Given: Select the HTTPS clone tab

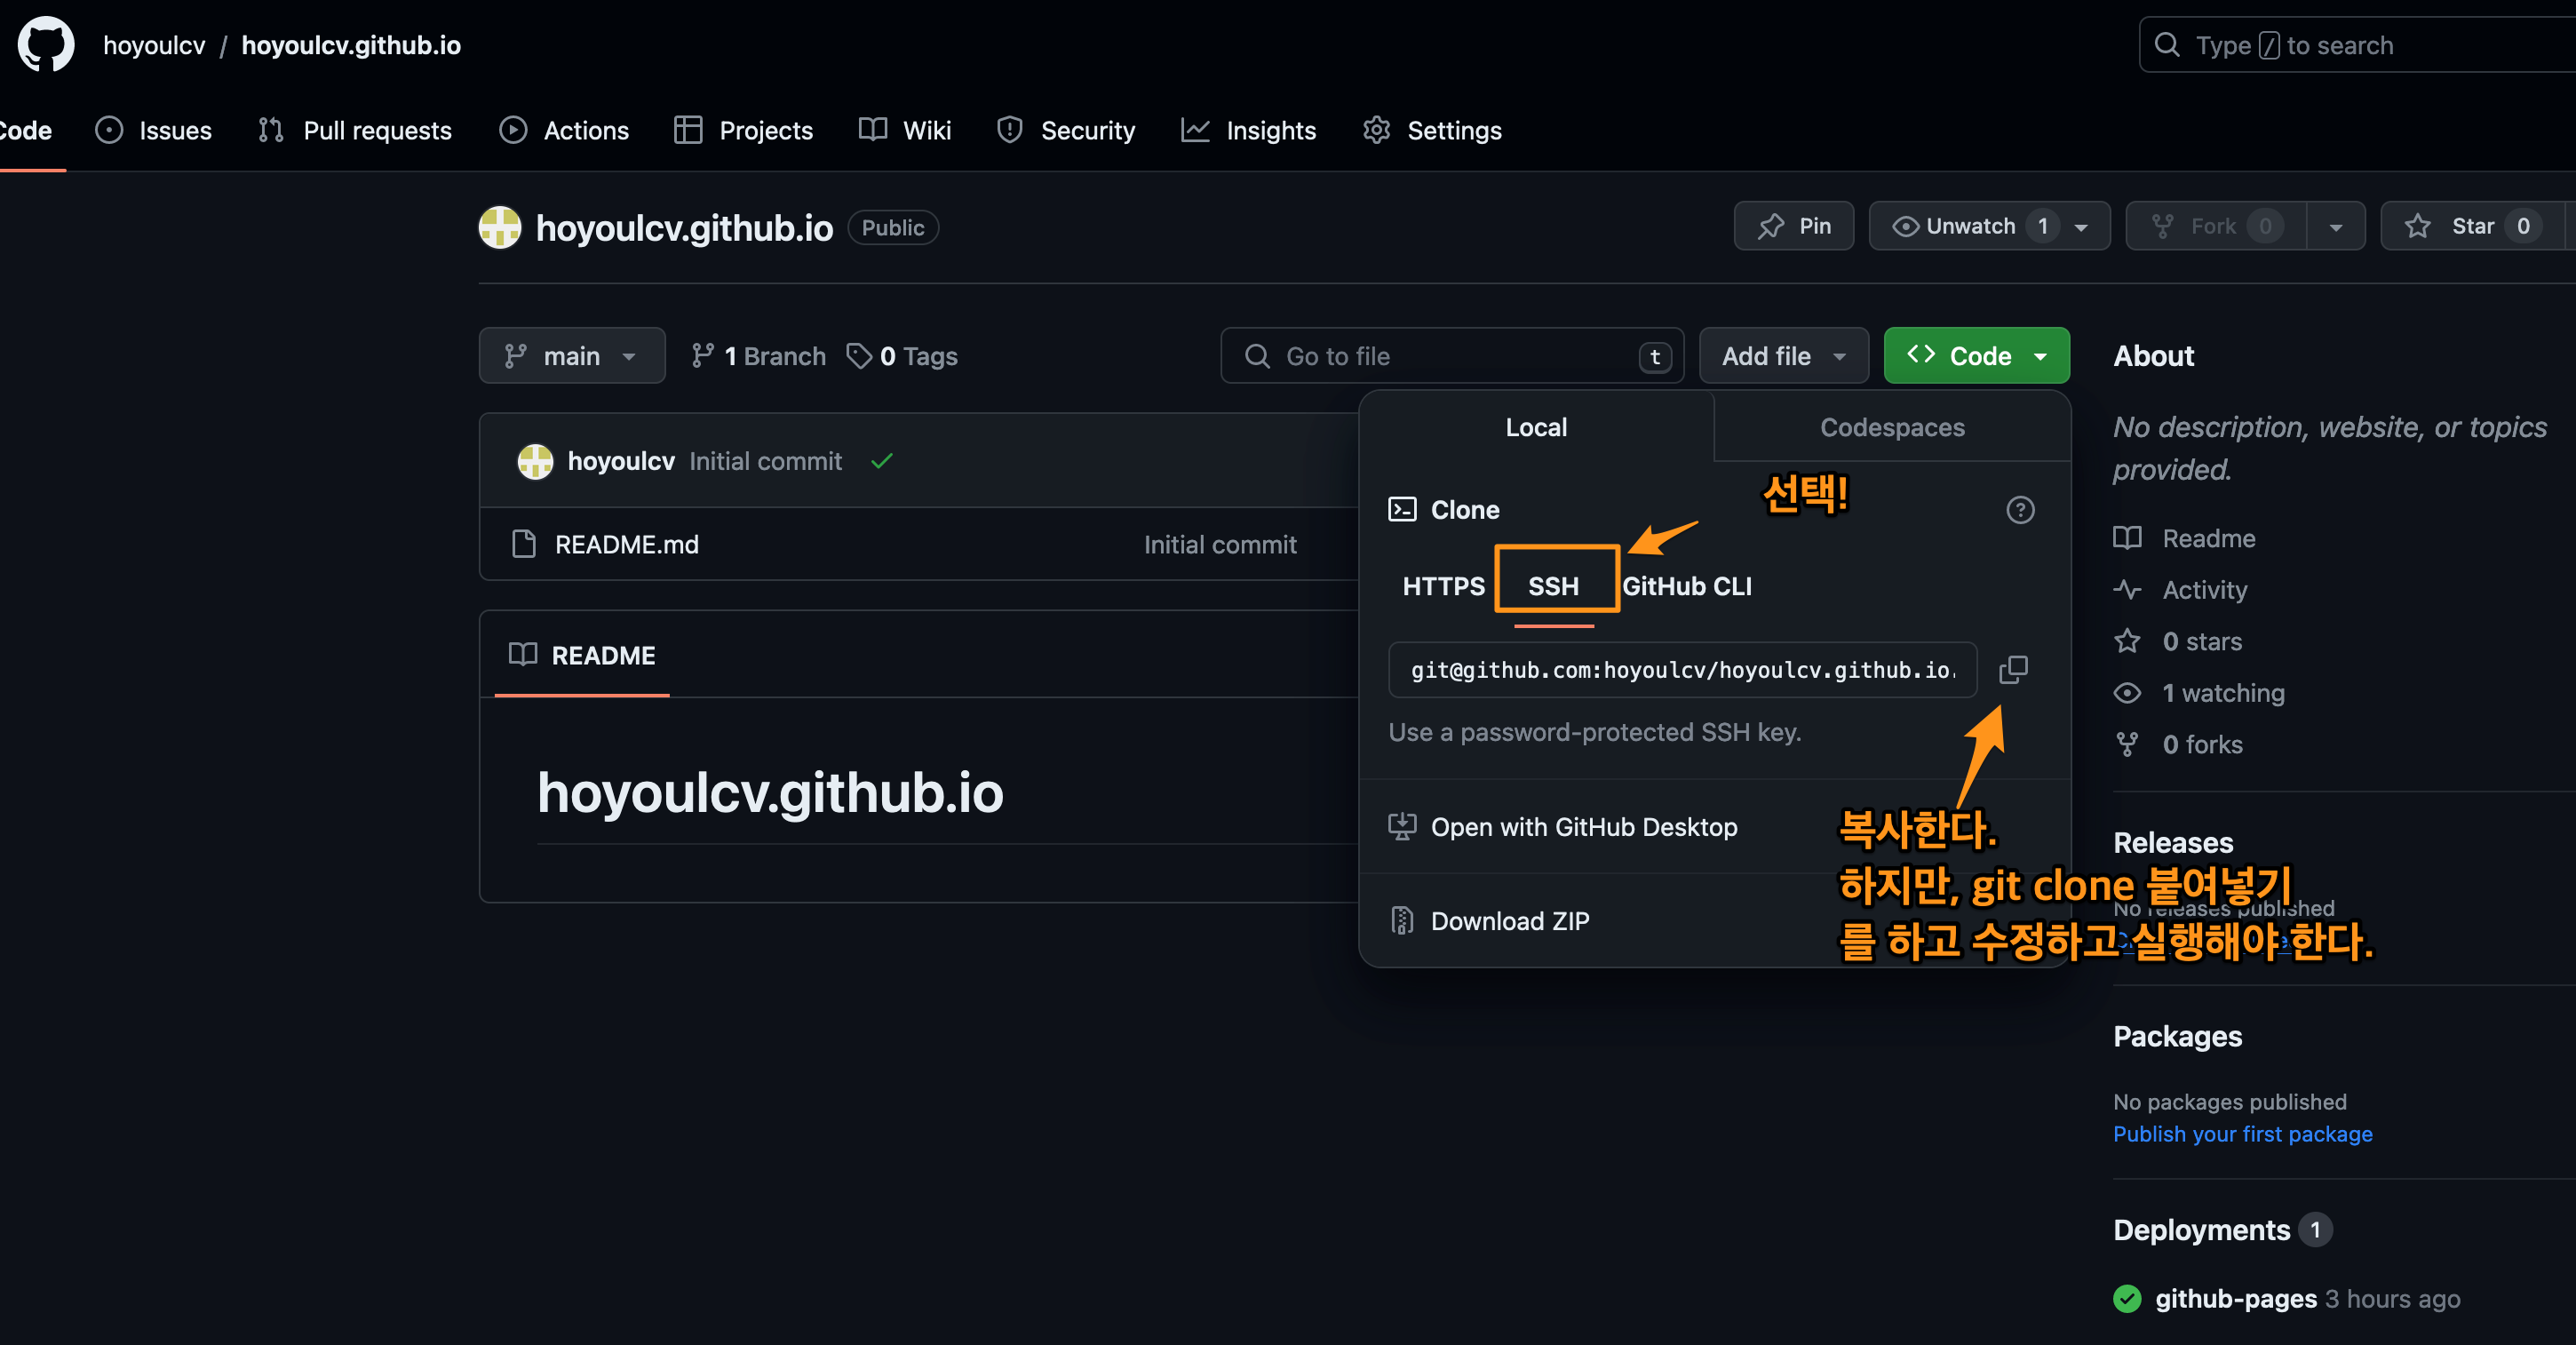Looking at the screenshot, I should tap(1443, 586).
